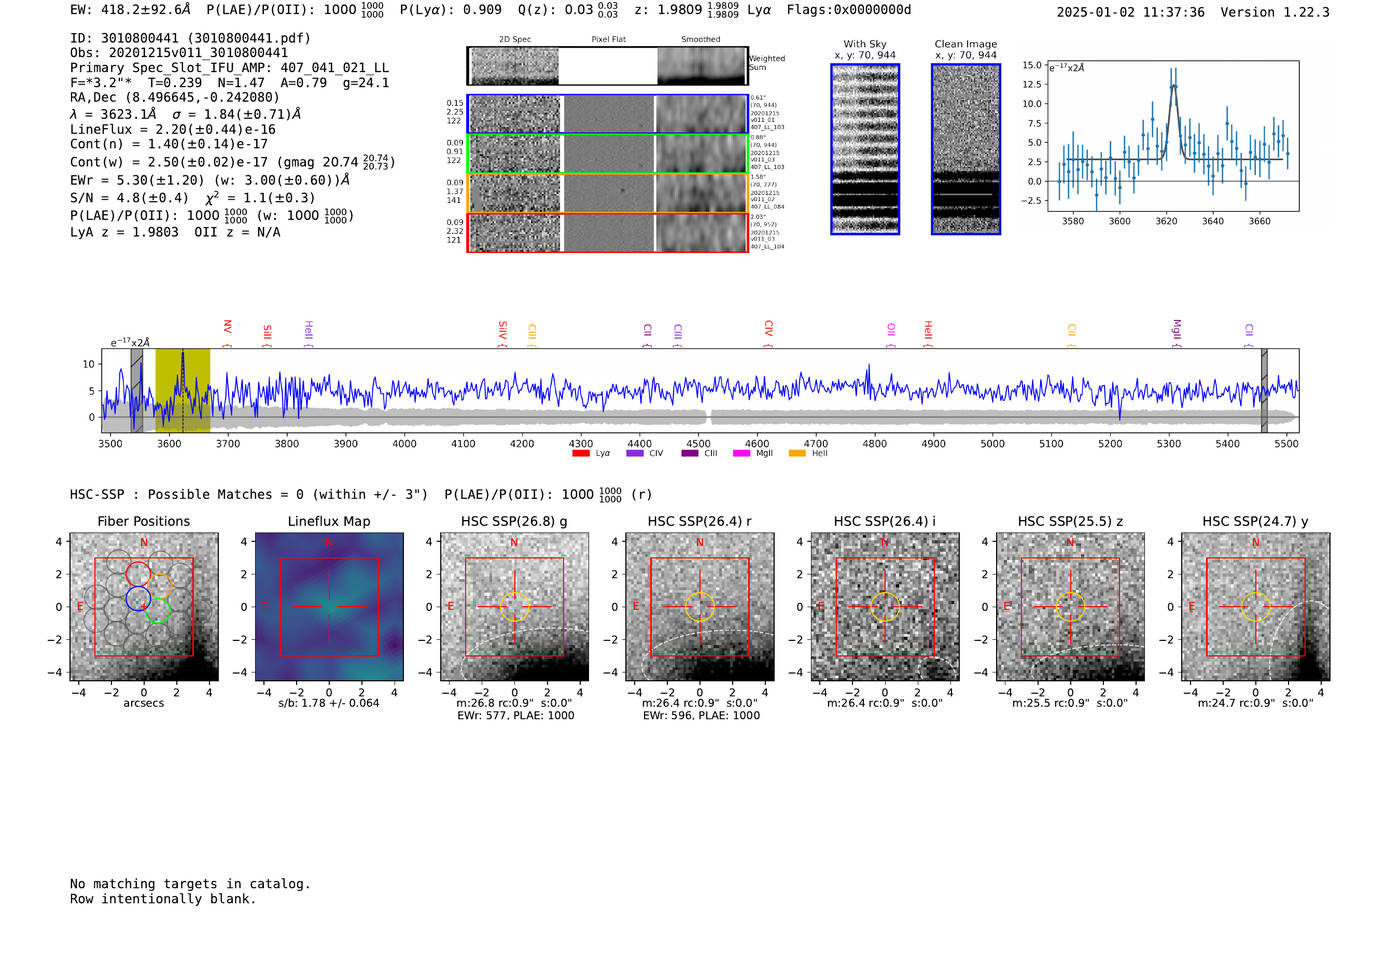Click the Flags:0x0000000d header text
The height and width of the screenshot is (953, 1400).
click(x=849, y=10)
